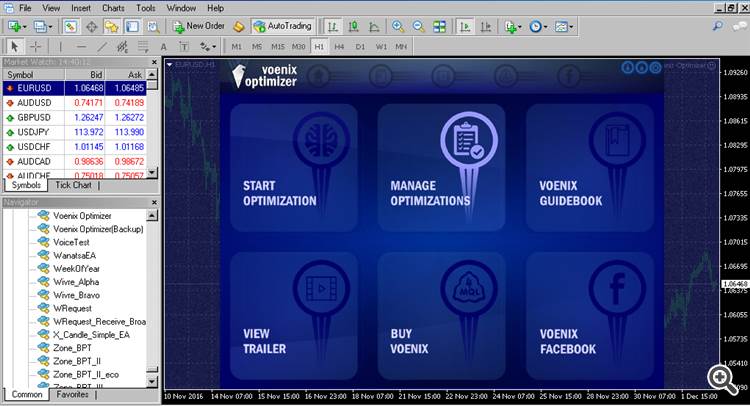Open the New Order dialog
Viewport: 750px width, 406px height.
pos(199,26)
